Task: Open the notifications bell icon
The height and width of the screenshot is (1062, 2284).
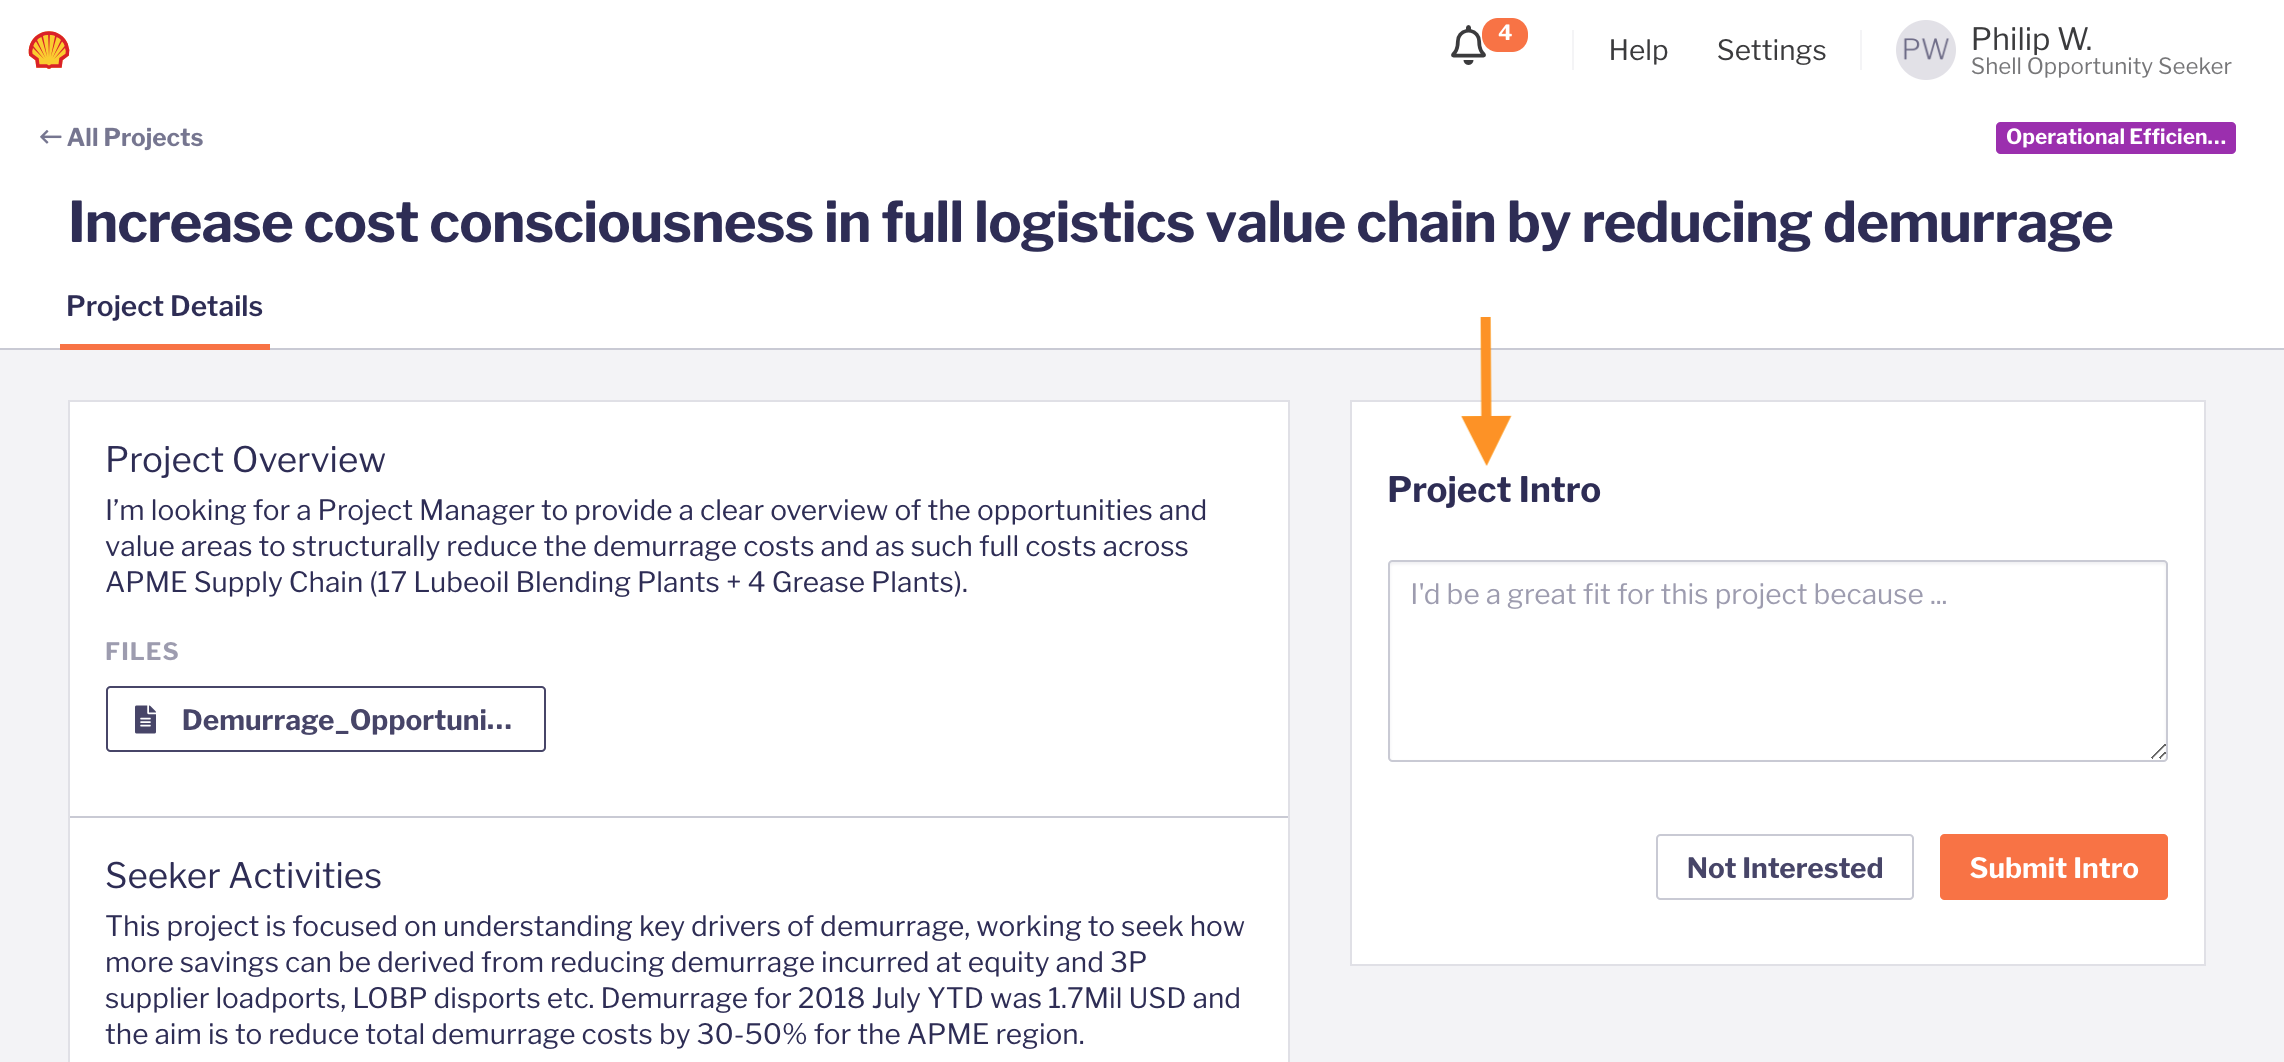Action: pos(1468,46)
